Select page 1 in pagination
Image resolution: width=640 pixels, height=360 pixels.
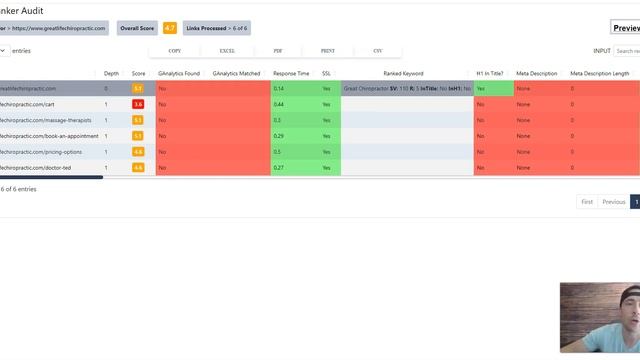pyautogui.click(x=636, y=202)
